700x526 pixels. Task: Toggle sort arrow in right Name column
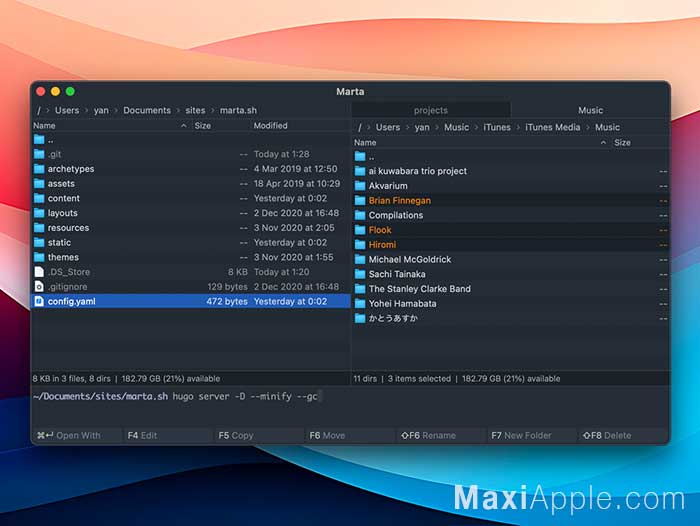point(603,143)
